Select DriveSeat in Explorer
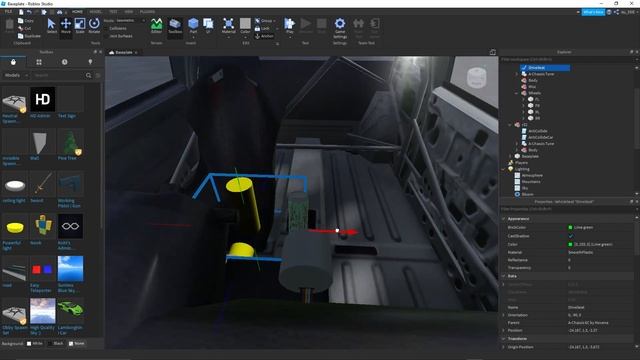 click(x=544, y=68)
